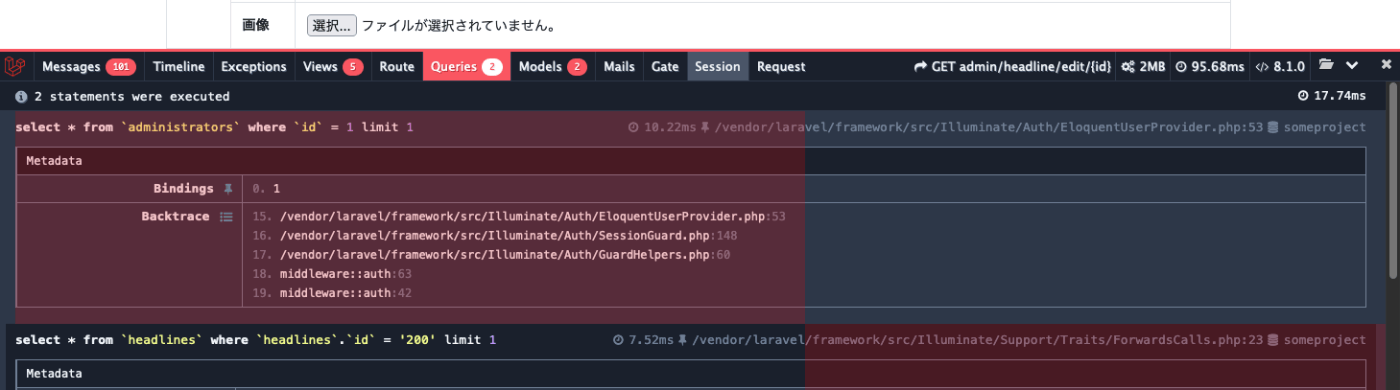
Task: Click the ForwardsCalls.php:23 source file path
Action: coord(977,340)
